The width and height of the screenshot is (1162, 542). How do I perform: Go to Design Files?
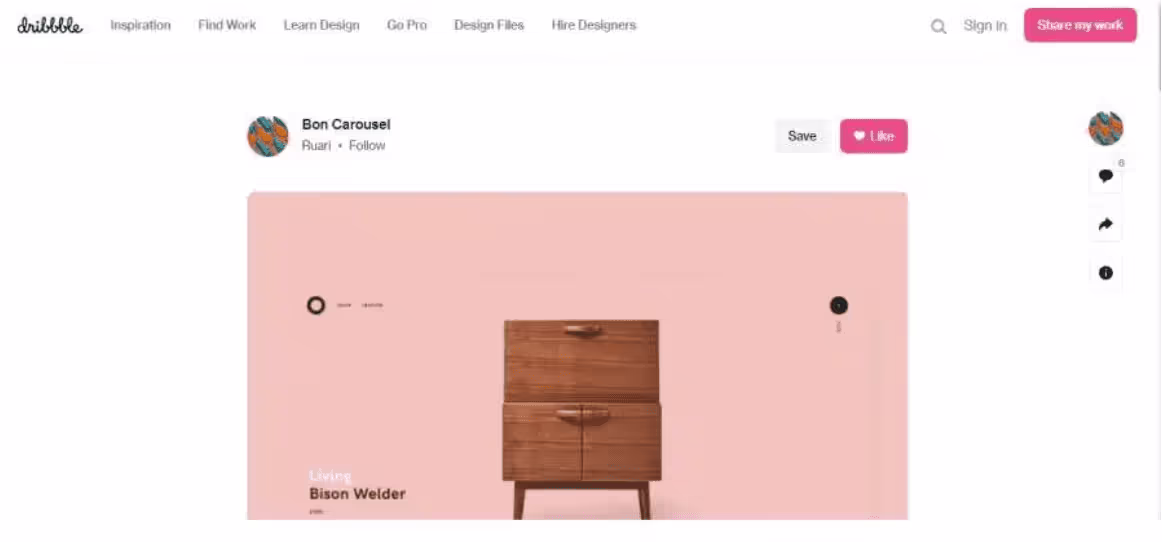[x=489, y=25]
